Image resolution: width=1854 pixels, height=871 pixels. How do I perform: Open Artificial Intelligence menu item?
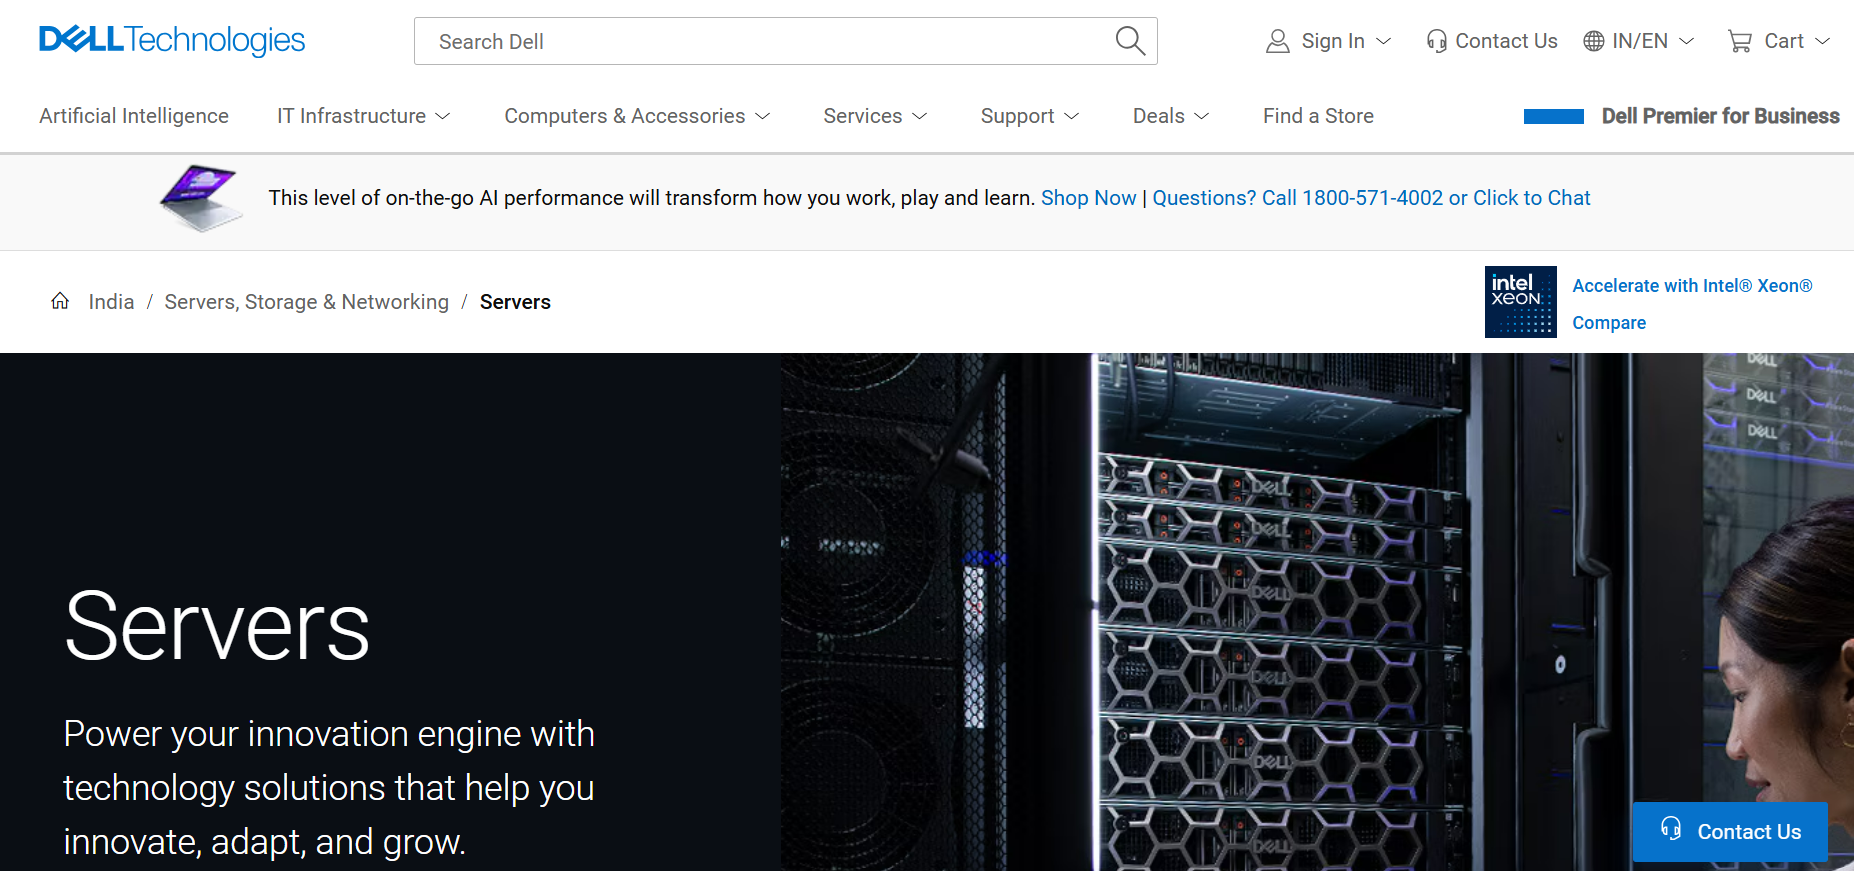[x=134, y=116]
